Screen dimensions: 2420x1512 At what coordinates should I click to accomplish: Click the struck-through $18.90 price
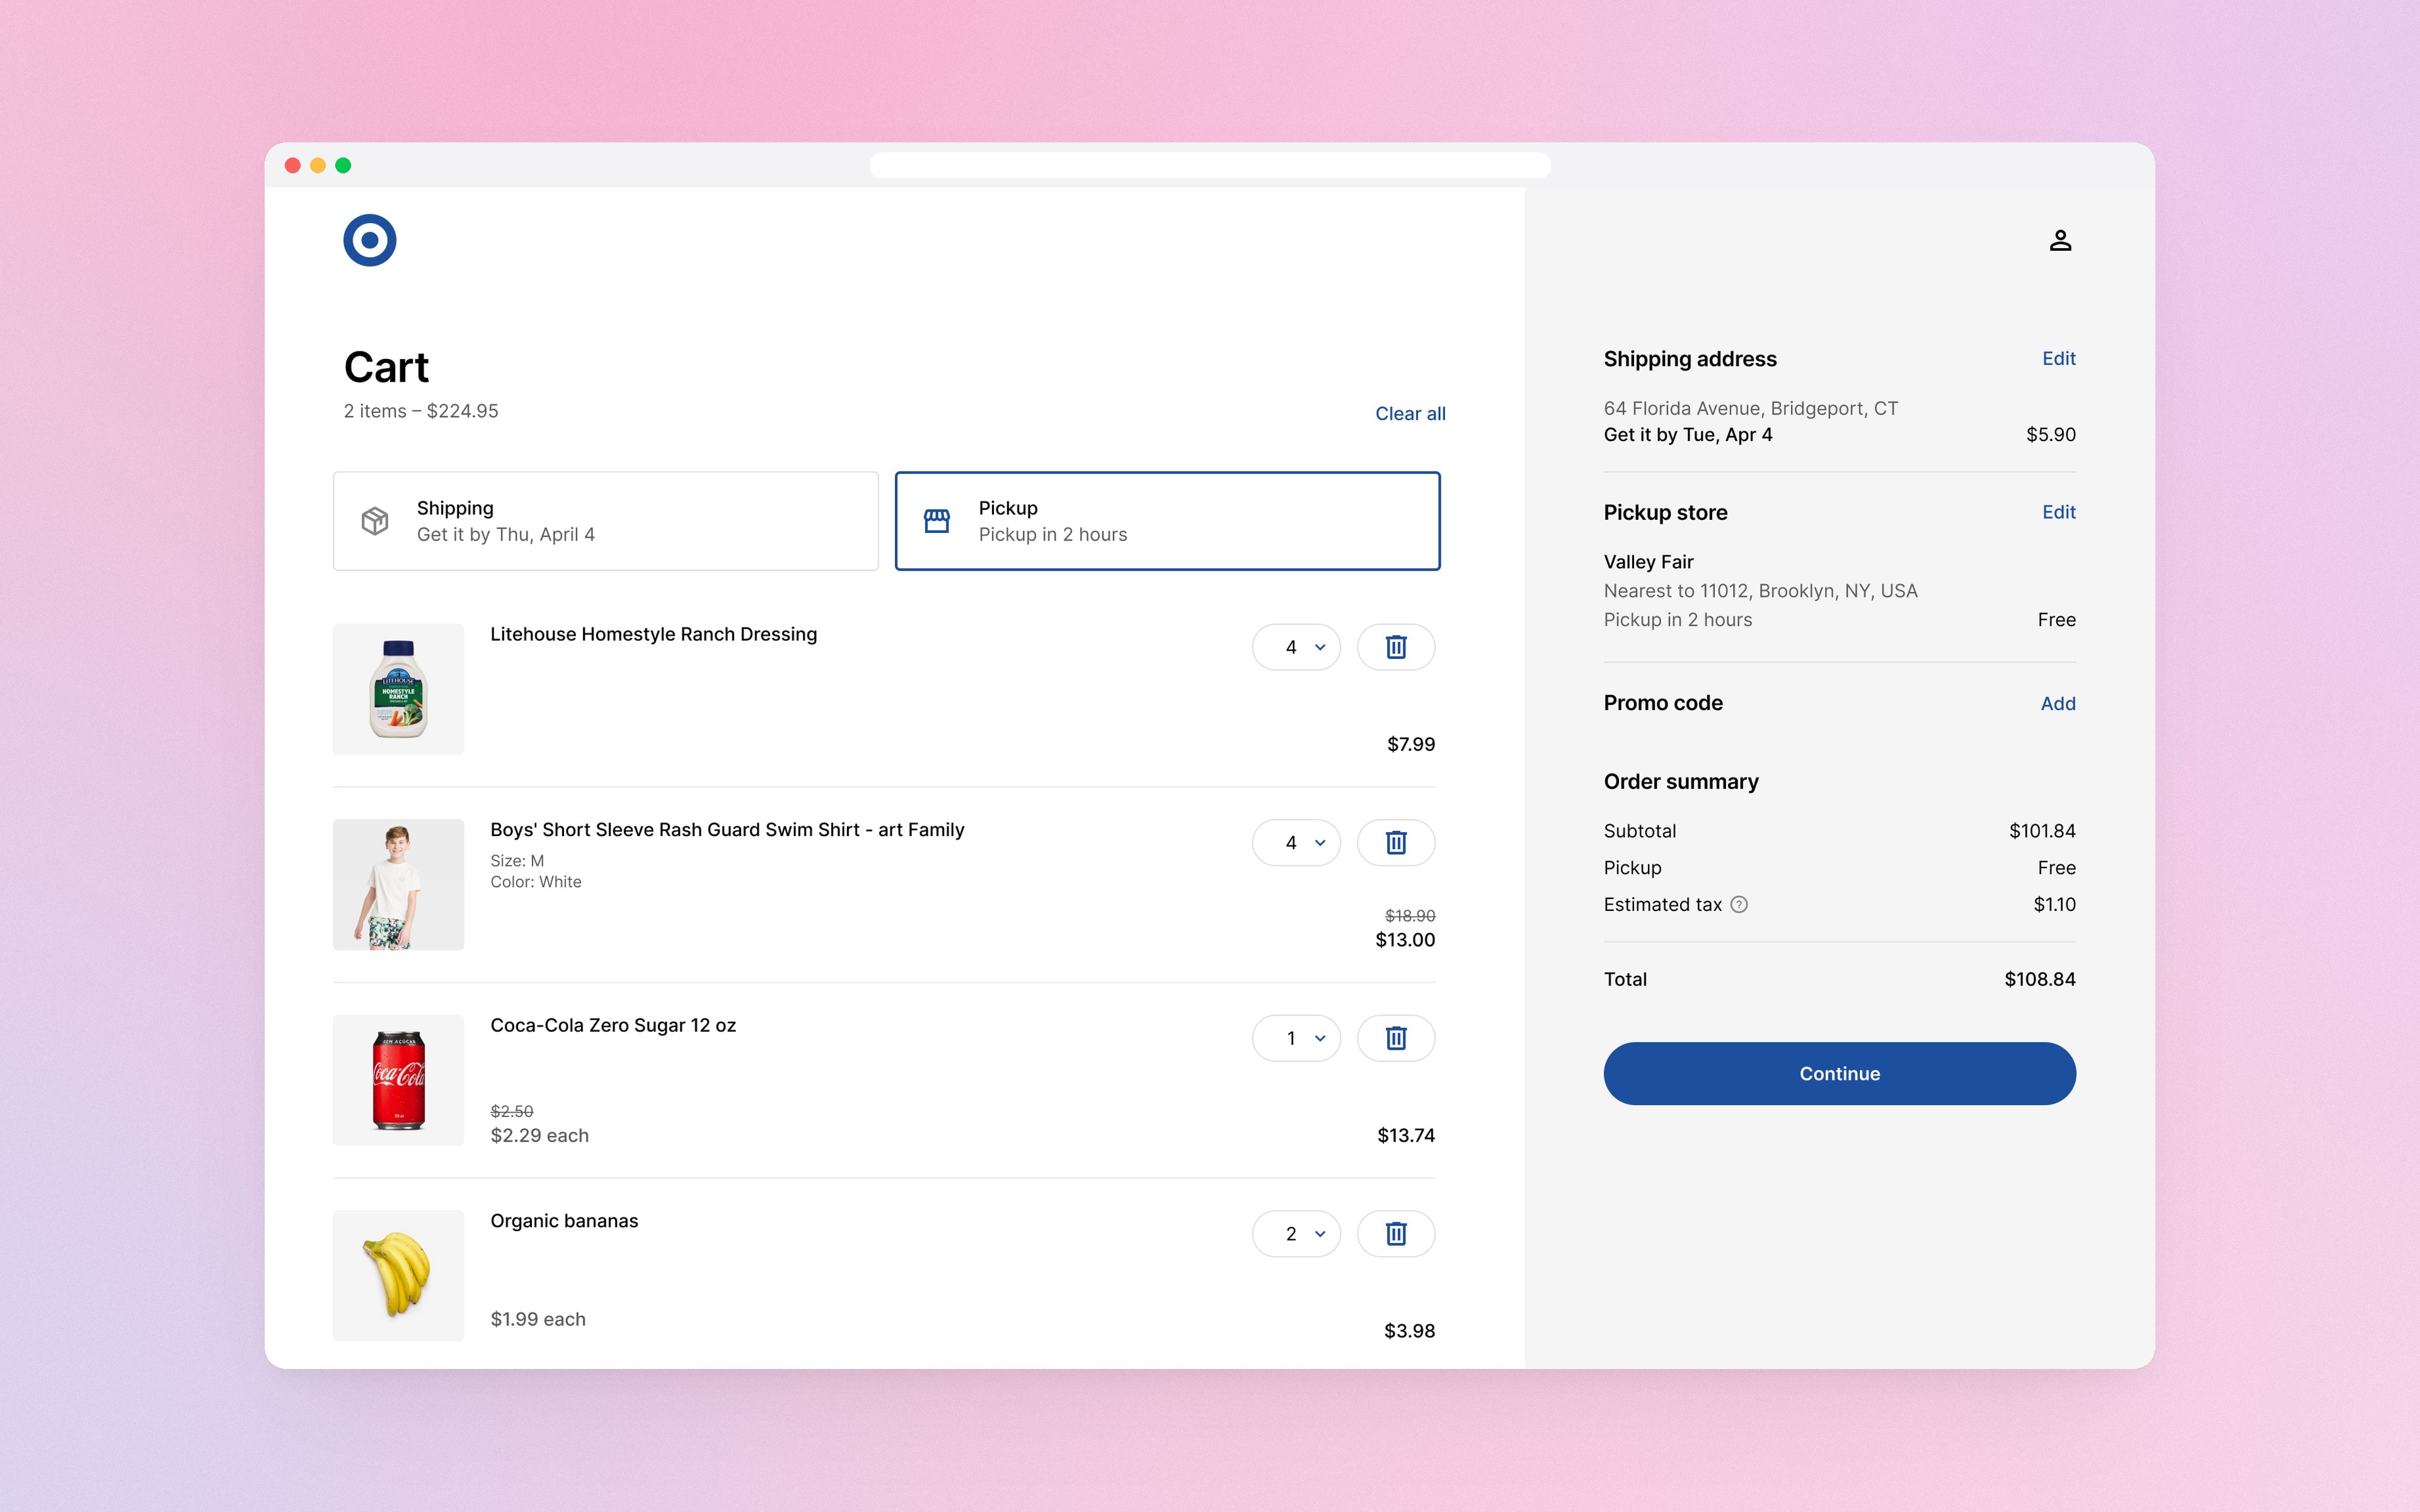(1410, 916)
